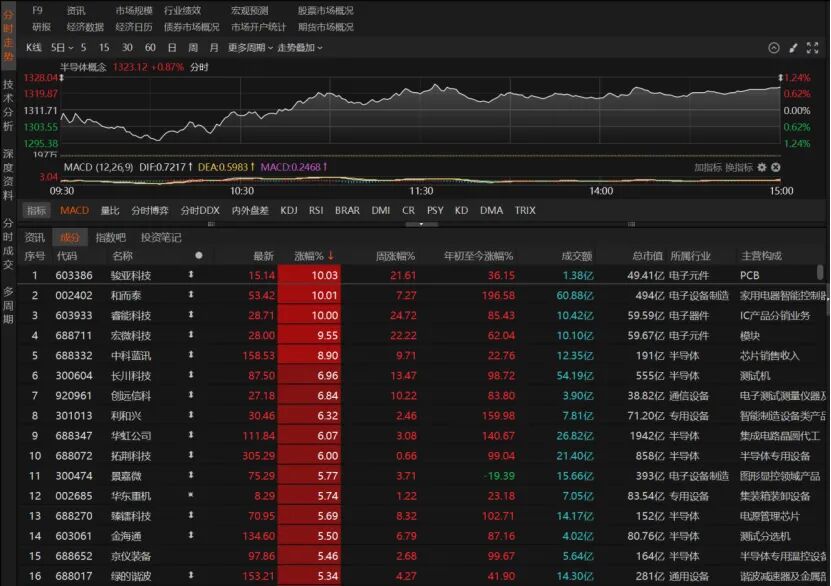Image resolution: width=831 pixels, height=586 pixels.
Task: Click the 加指标 add indicator button
Action: point(707,167)
